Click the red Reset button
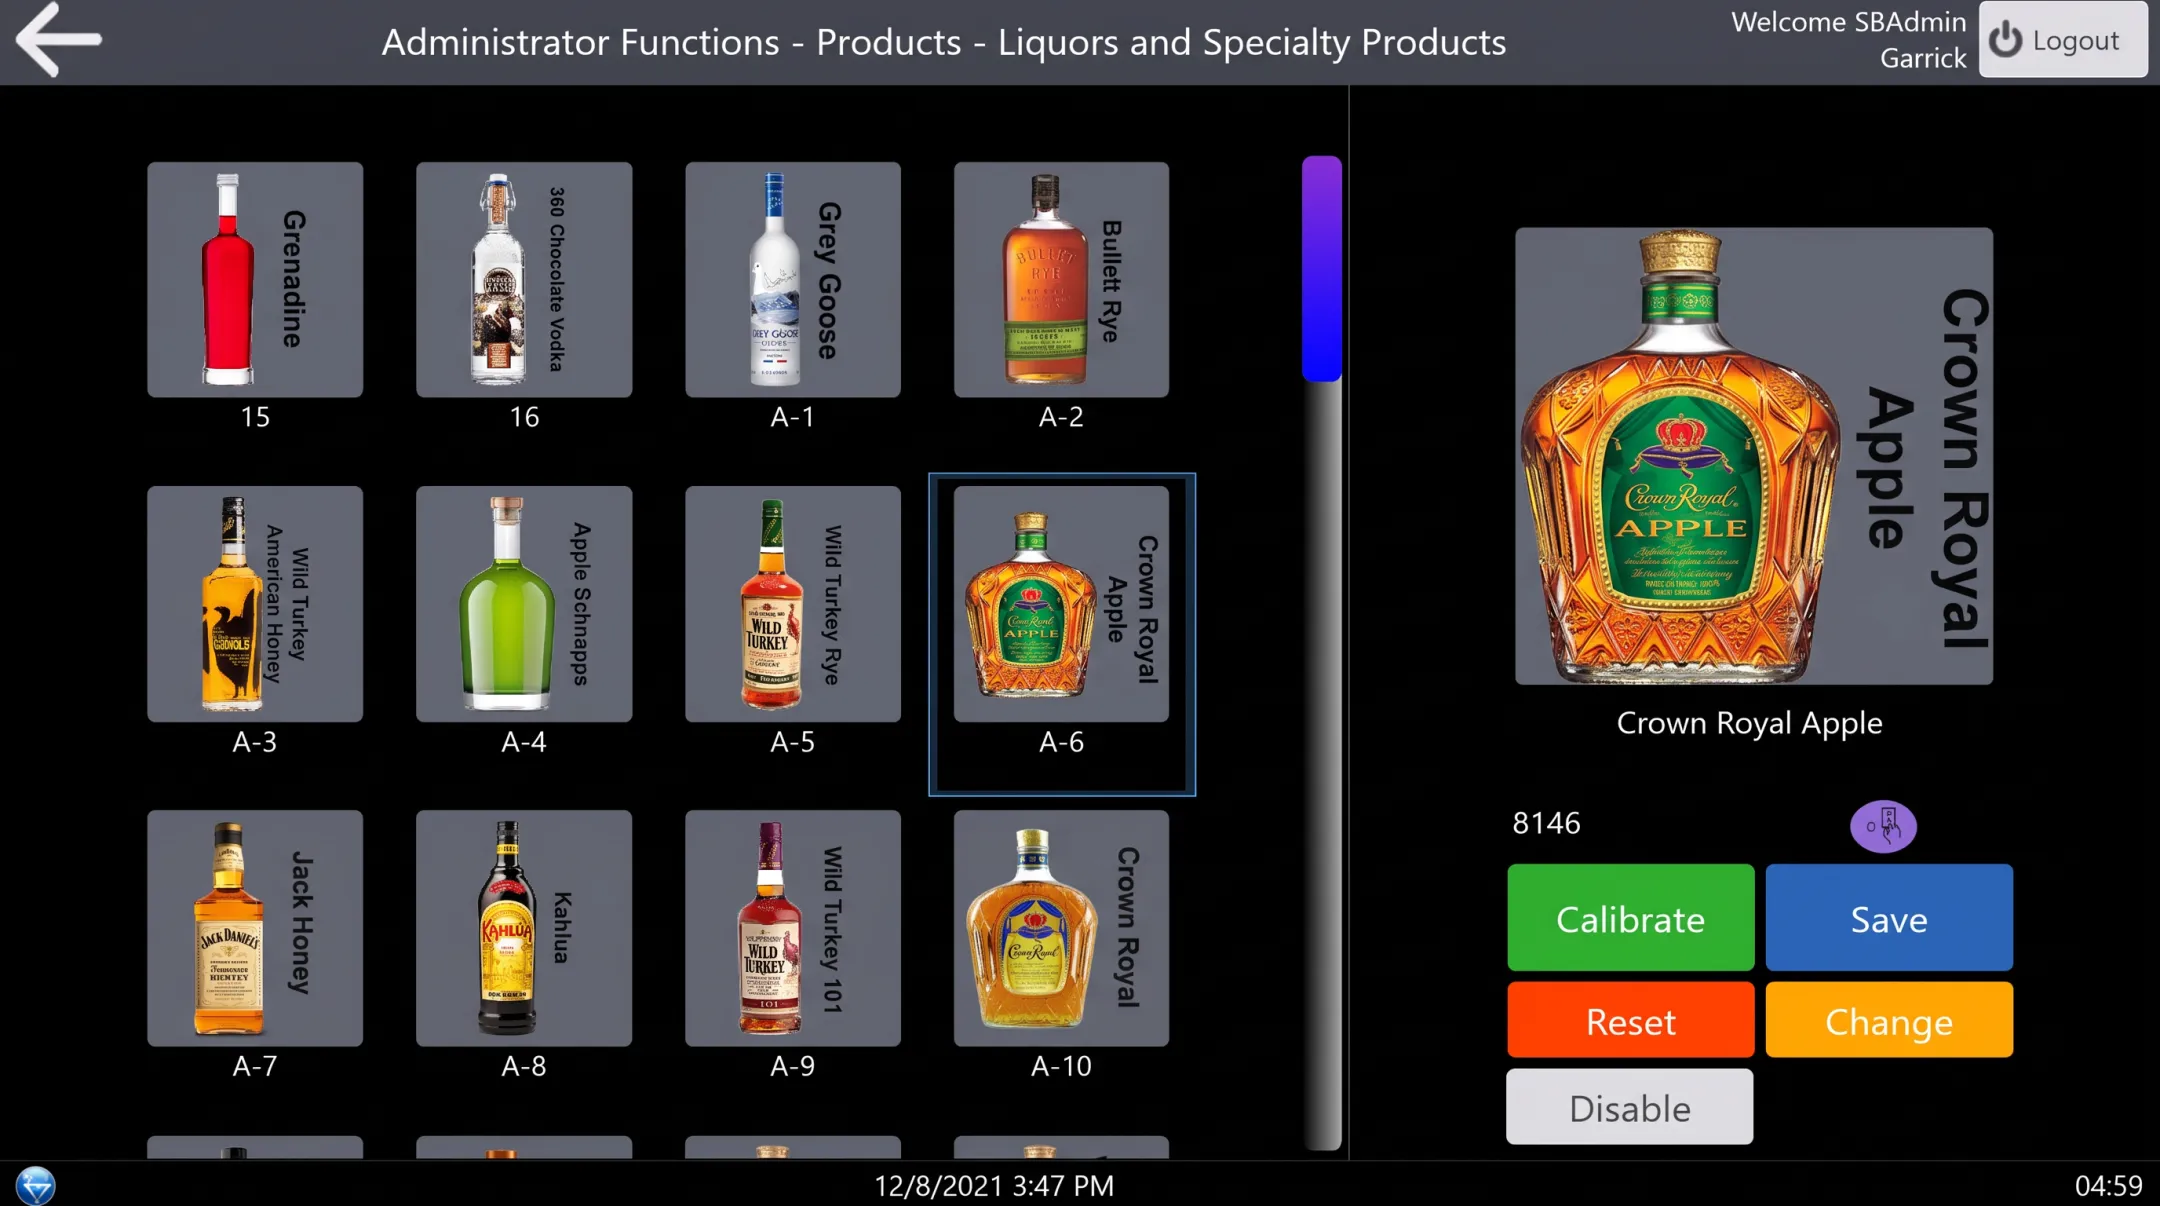This screenshot has height=1206, width=2160. 1630,1020
